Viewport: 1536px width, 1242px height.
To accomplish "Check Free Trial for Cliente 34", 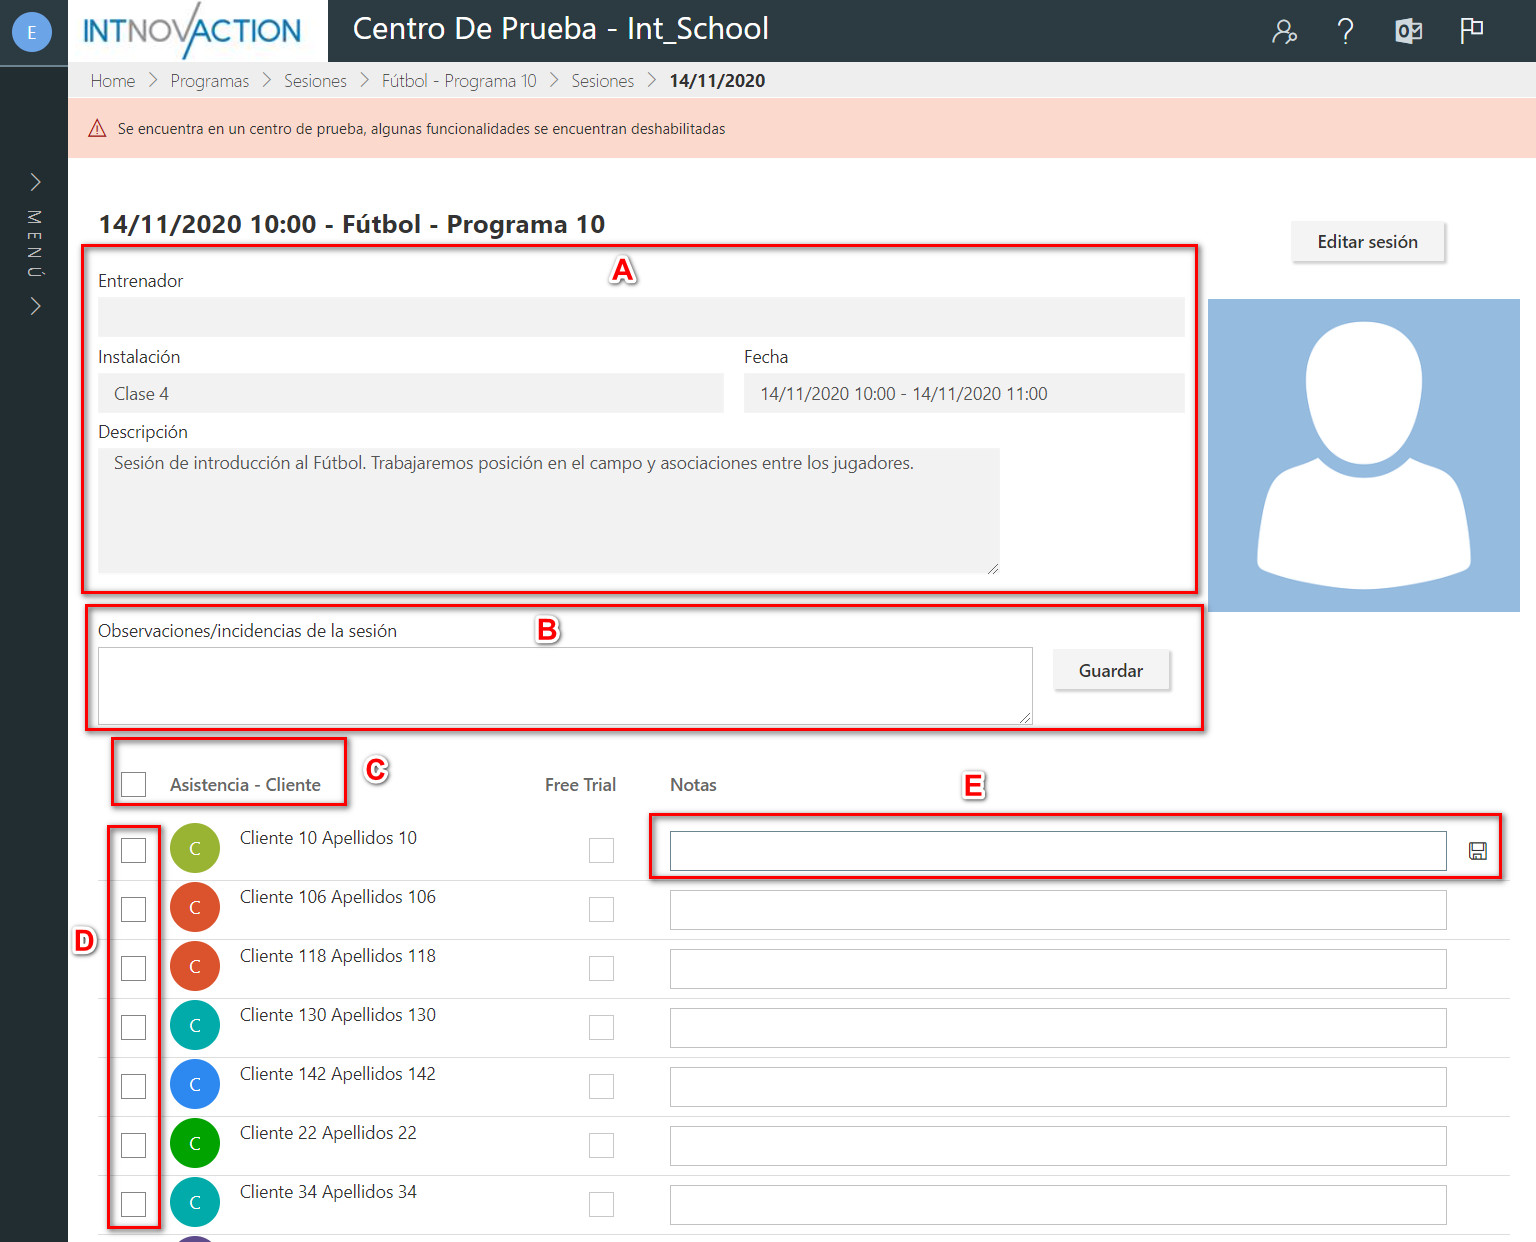I will click(601, 1204).
